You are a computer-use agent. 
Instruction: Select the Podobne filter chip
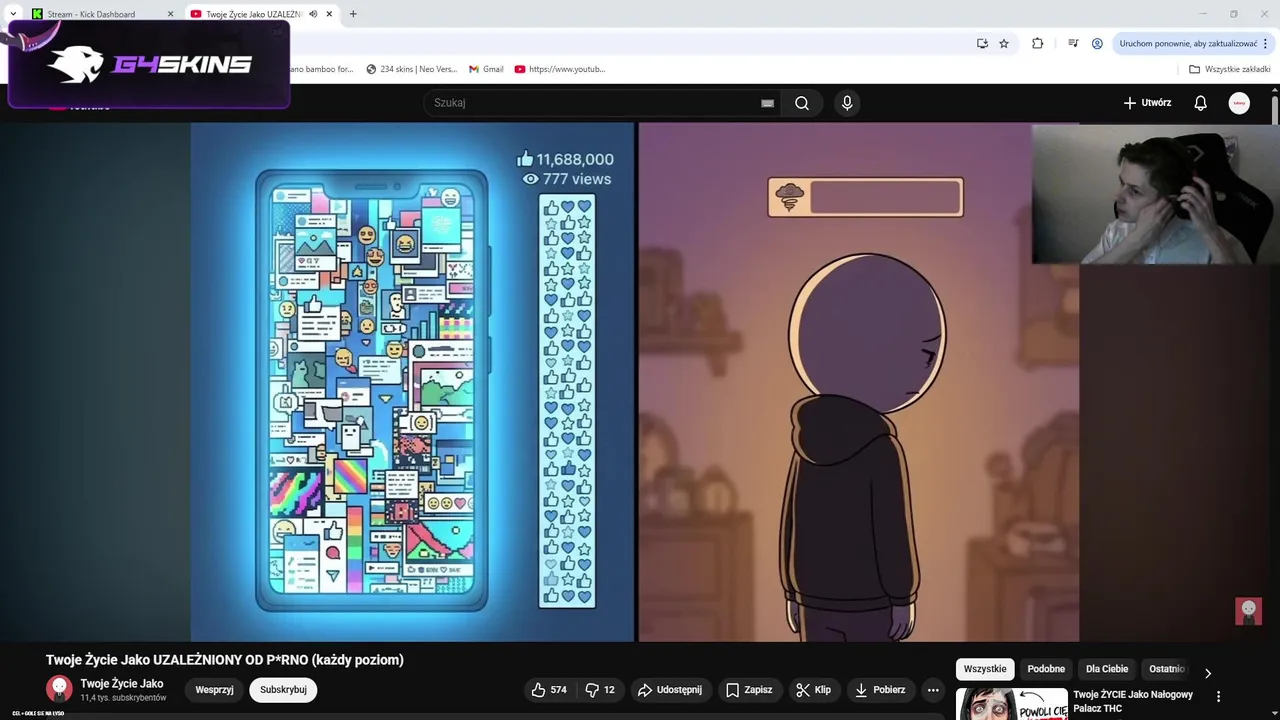point(1046,669)
